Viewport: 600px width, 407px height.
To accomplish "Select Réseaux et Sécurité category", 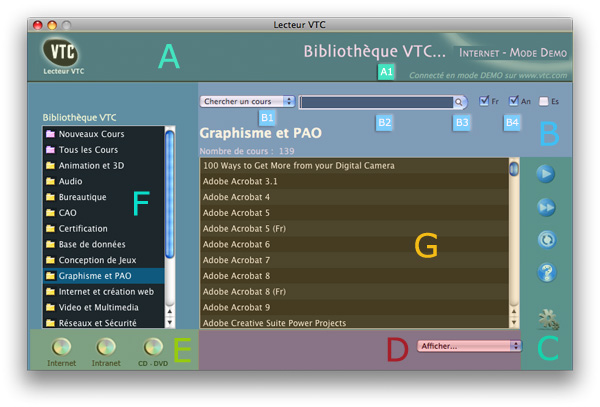I will pyautogui.click(x=104, y=322).
